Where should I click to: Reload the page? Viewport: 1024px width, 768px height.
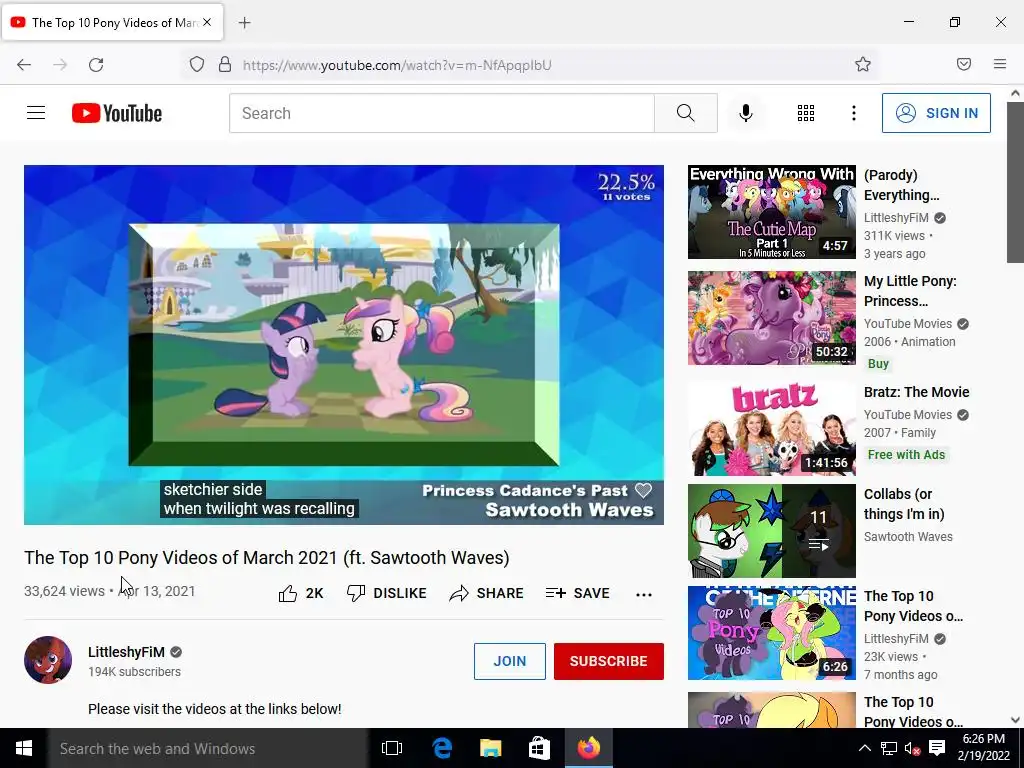click(x=96, y=64)
